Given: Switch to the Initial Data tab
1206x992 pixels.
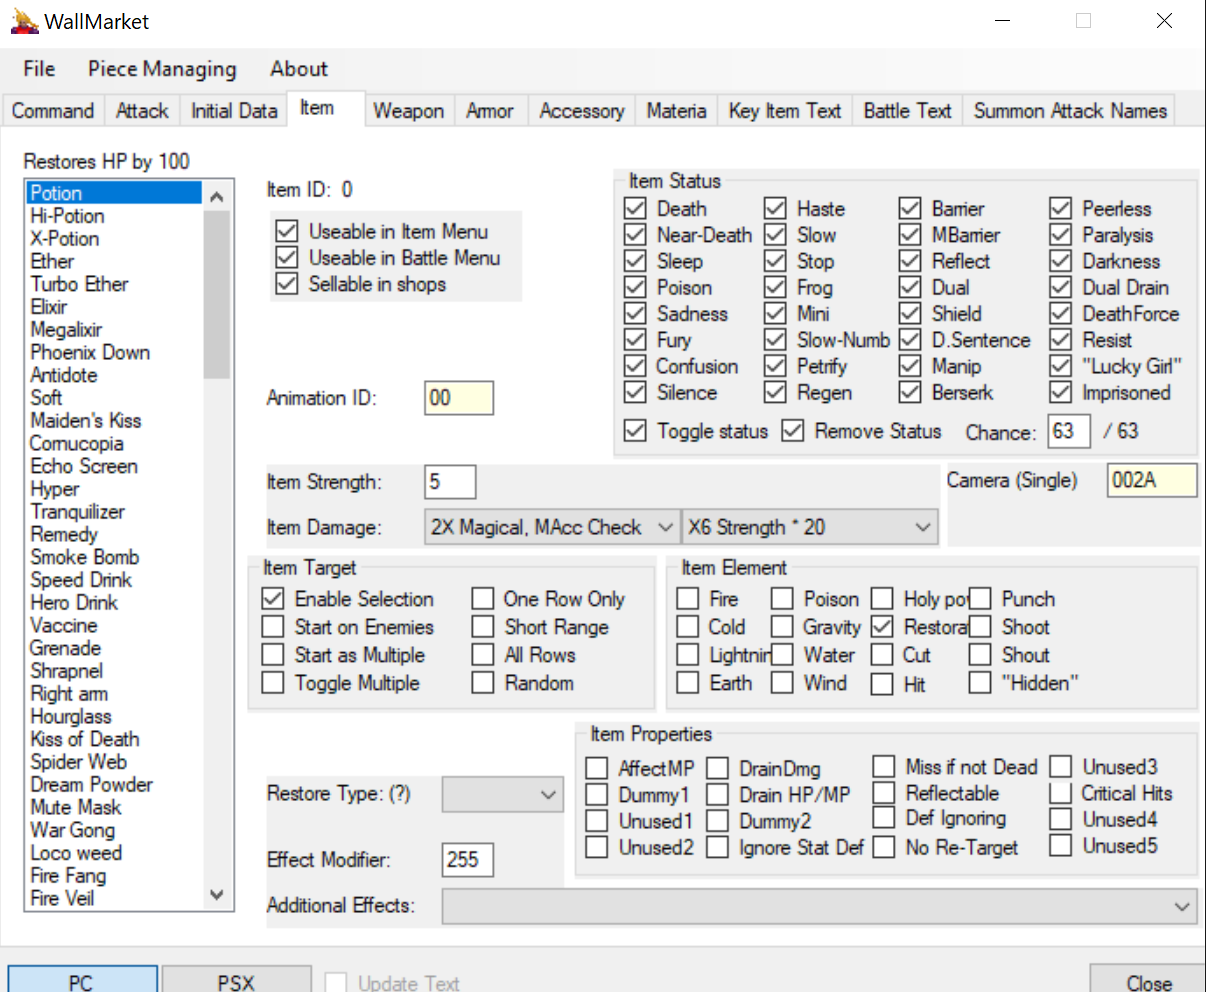Looking at the screenshot, I should [234, 111].
